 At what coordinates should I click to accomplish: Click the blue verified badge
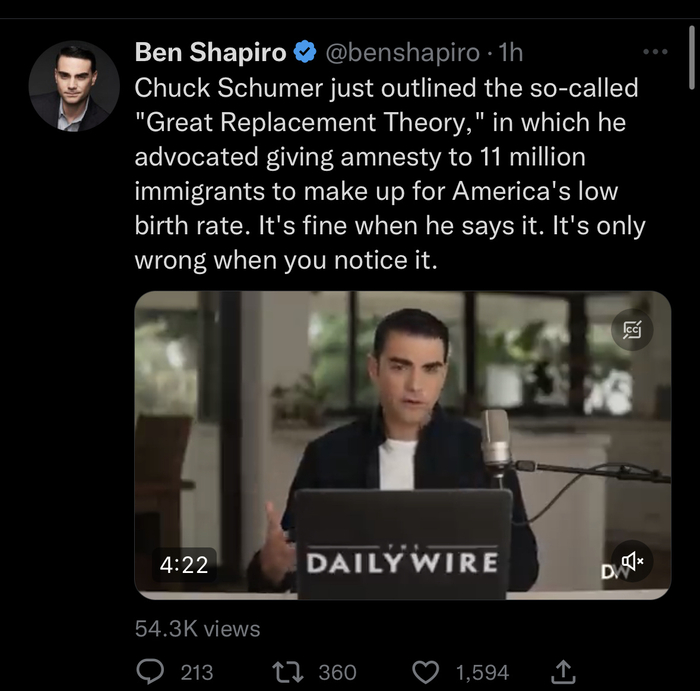tap(306, 52)
